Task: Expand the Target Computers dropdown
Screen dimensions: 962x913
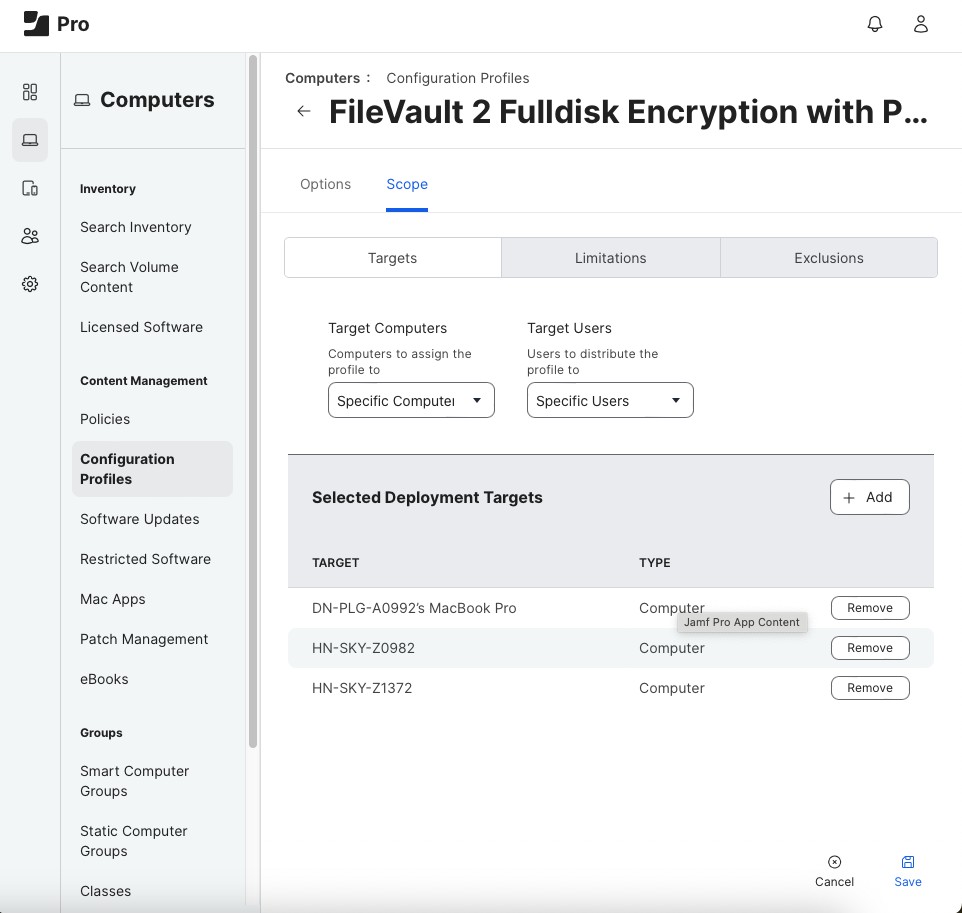Action: [411, 401]
